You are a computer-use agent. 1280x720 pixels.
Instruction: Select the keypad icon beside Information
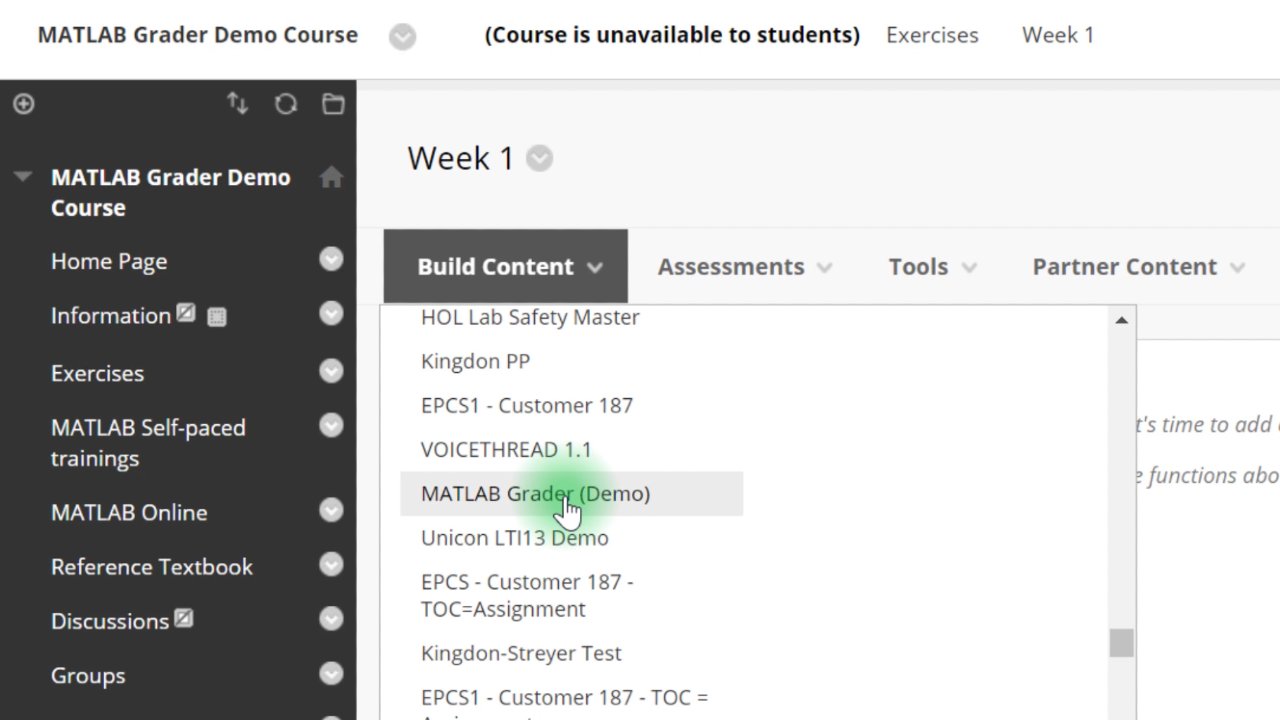[217, 316]
